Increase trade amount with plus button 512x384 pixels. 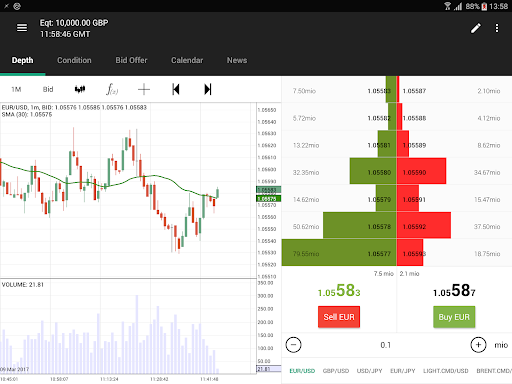pos(478,345)
